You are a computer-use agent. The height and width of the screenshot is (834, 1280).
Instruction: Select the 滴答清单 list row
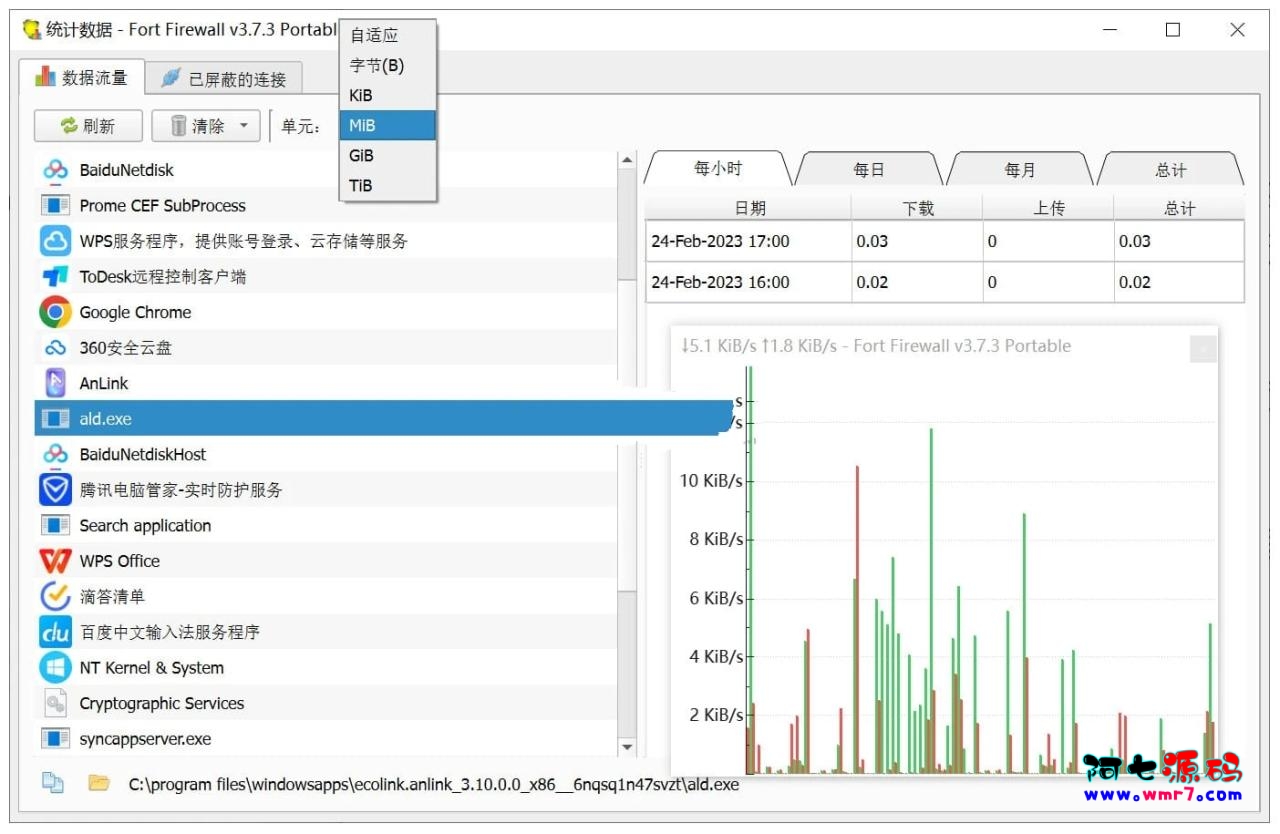tap(326, 596)
